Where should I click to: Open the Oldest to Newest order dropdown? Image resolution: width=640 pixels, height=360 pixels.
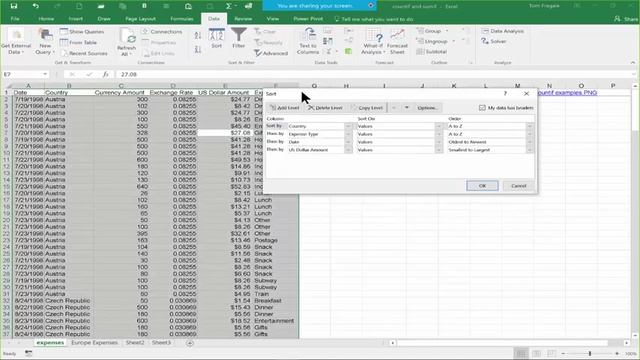click(x=529, y=142)
